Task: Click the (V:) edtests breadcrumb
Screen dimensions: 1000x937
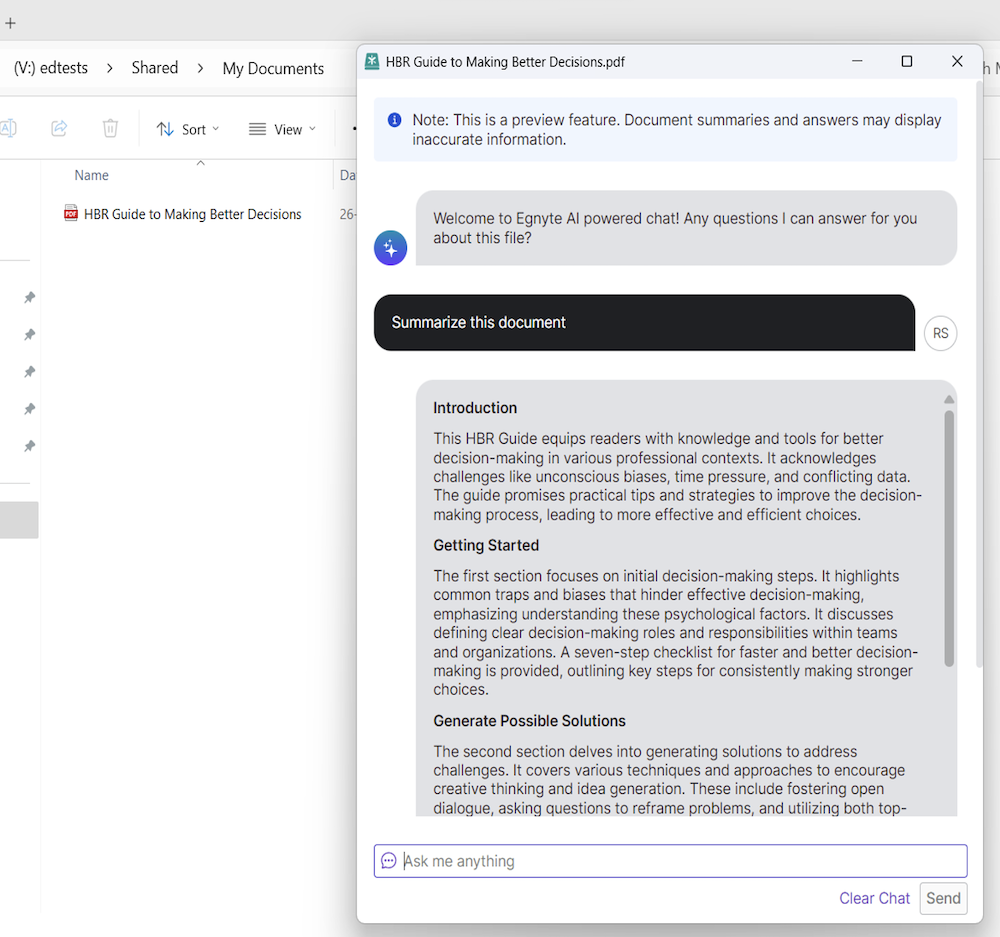Action: click(x=51, y=68)
